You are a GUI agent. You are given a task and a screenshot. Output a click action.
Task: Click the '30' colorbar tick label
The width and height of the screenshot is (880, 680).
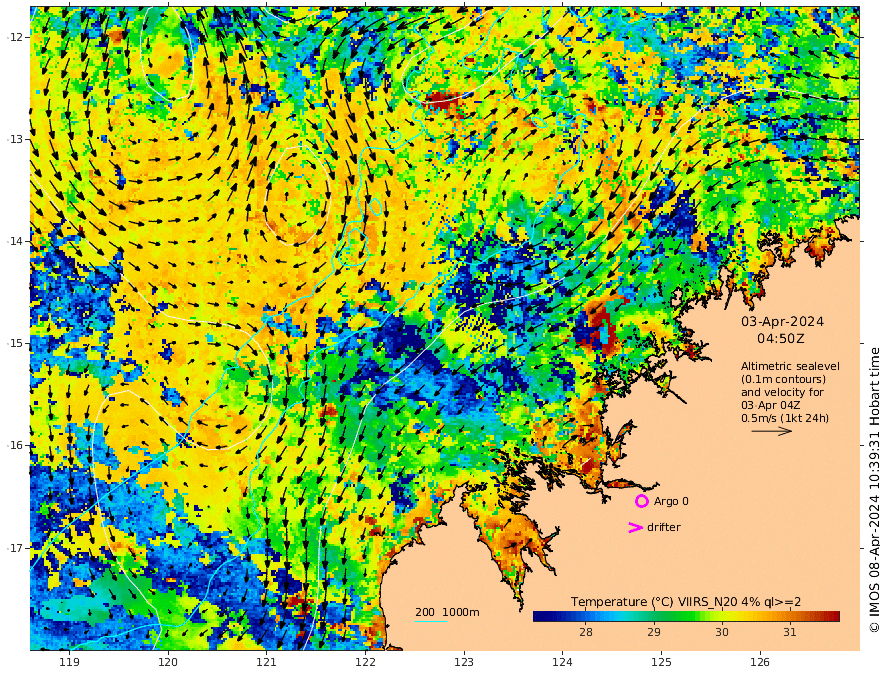point(722,632)
